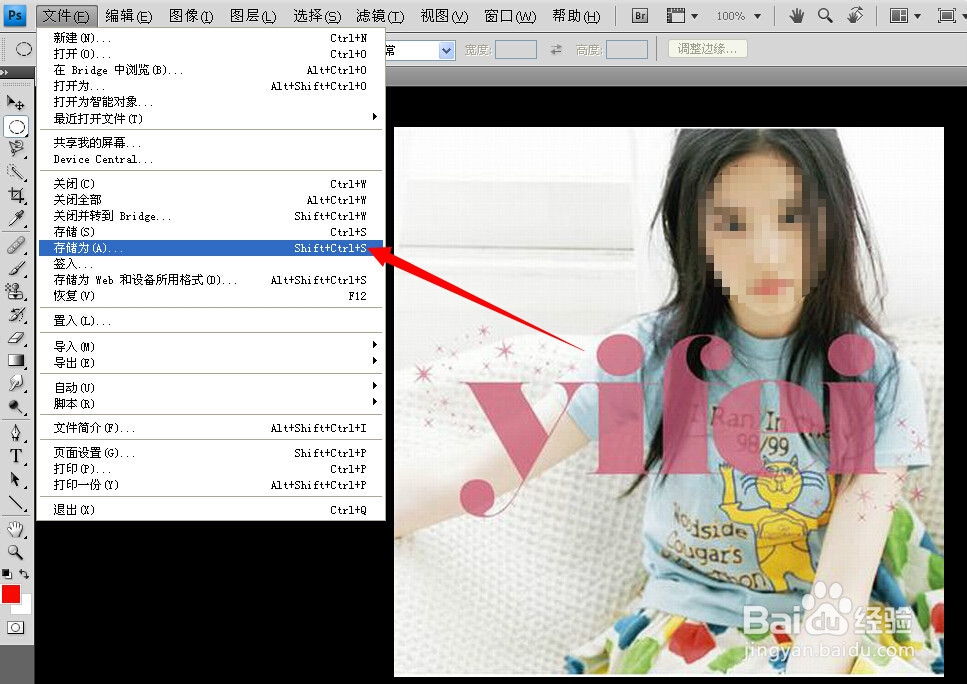Viewport: 967px width, 684px height.
Task: Launch Bridge from the Br button
Action: tap(640, 15)
